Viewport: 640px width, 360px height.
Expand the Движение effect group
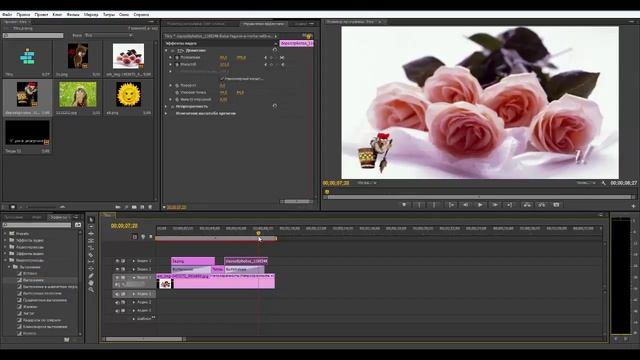tap(167, 50)
